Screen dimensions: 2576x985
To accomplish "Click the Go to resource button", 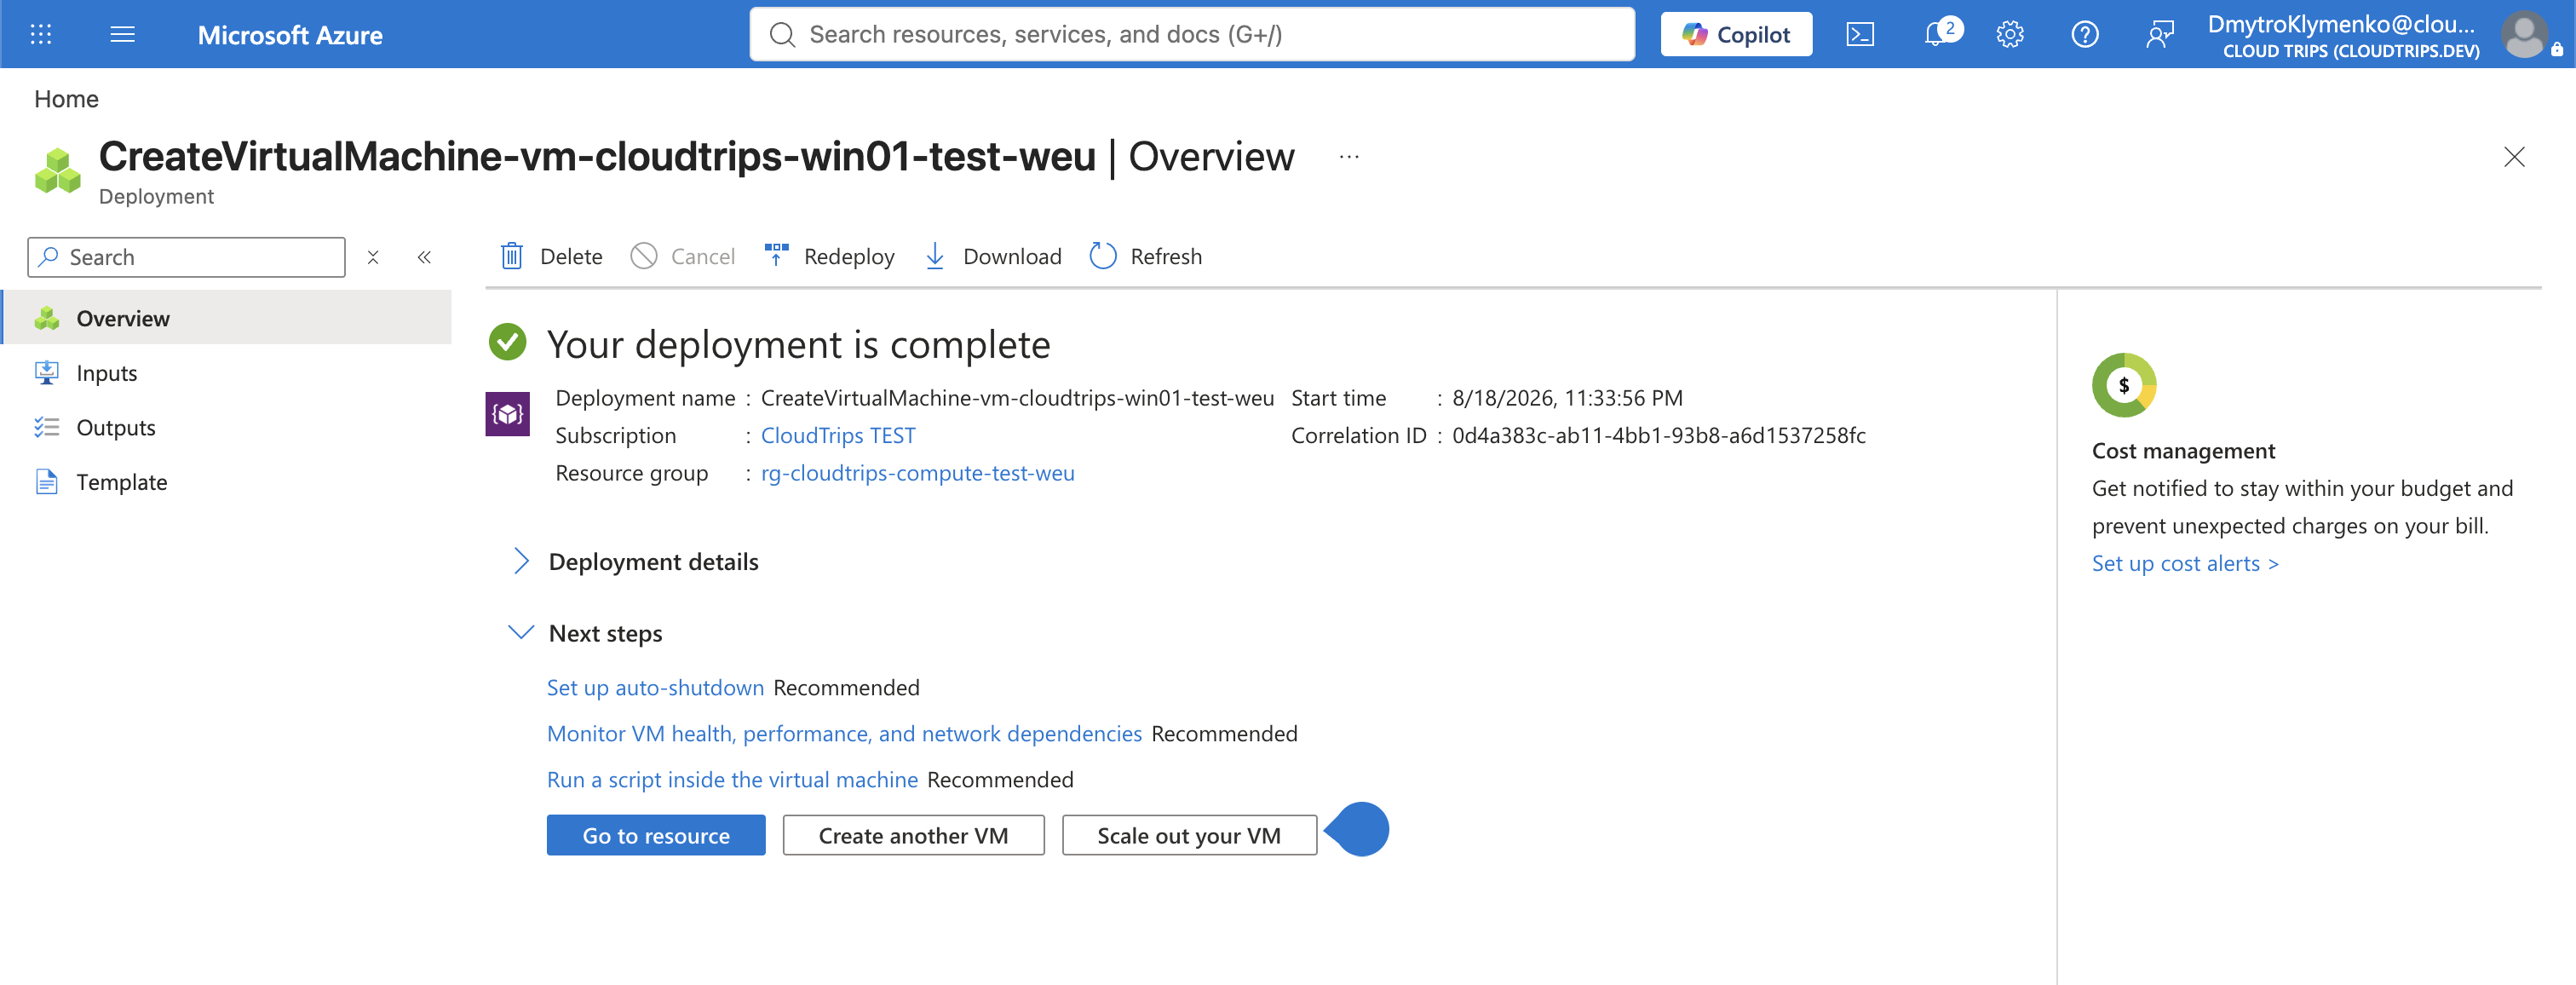I will [656, 835].
